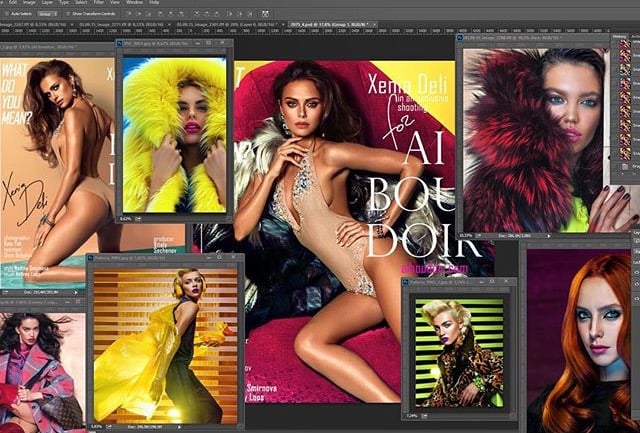The height and width of the screenshot is (433, 640).
Task: Click the Distribute right edges icon
Action: 250,14
